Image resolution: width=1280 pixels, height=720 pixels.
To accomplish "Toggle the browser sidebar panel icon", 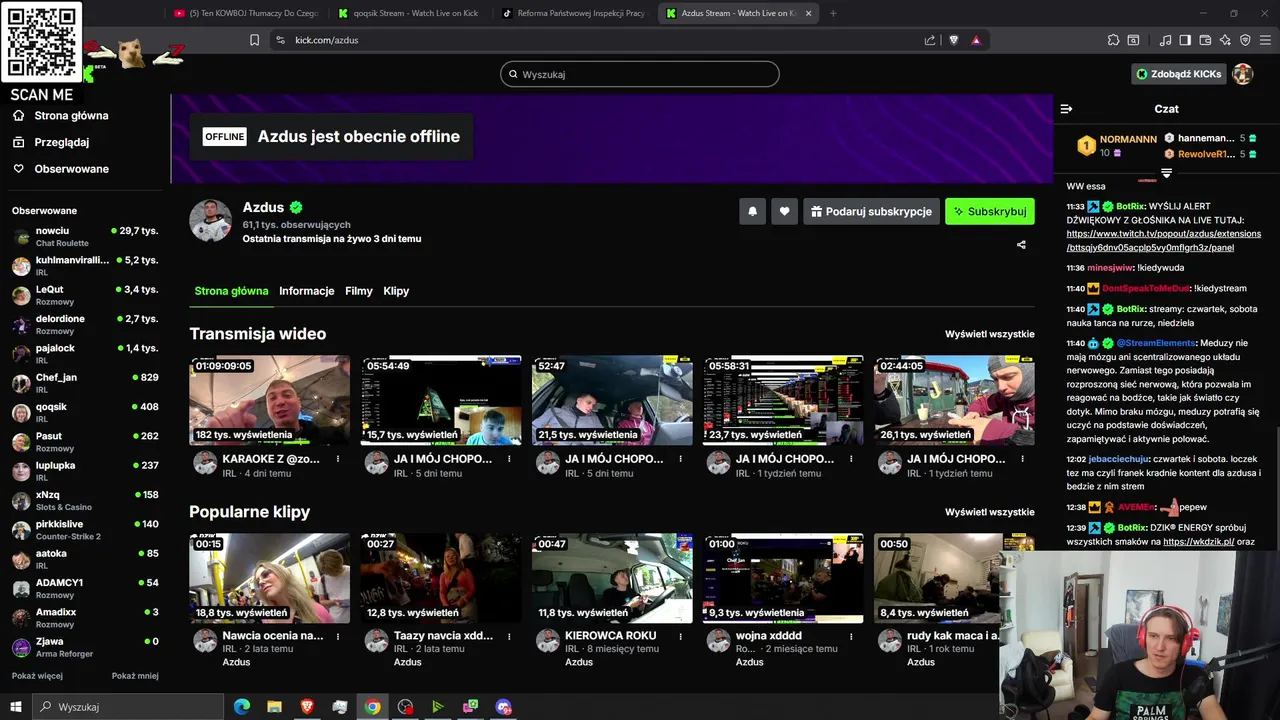I will (x=1185, y=40).
